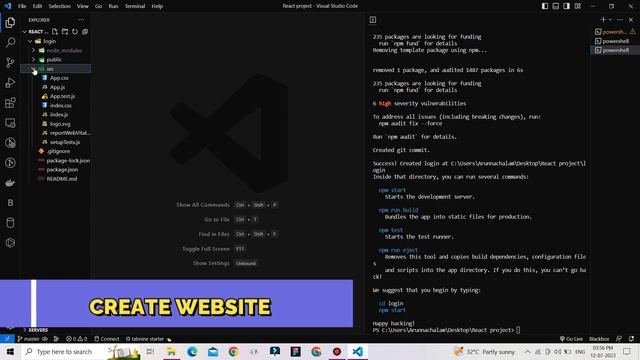Click master branch in status bar
The height and width of the screenshot is (360, 640).
(x=29, y=339)
